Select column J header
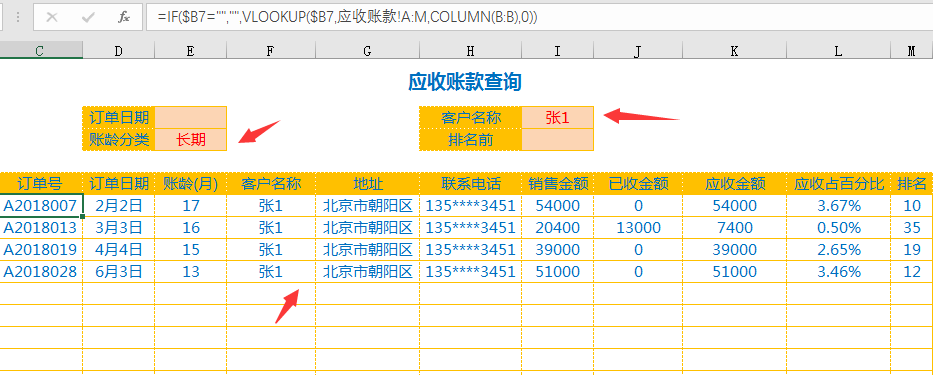The height and width of the screenshot is (375, 933). tap(638, 51)
